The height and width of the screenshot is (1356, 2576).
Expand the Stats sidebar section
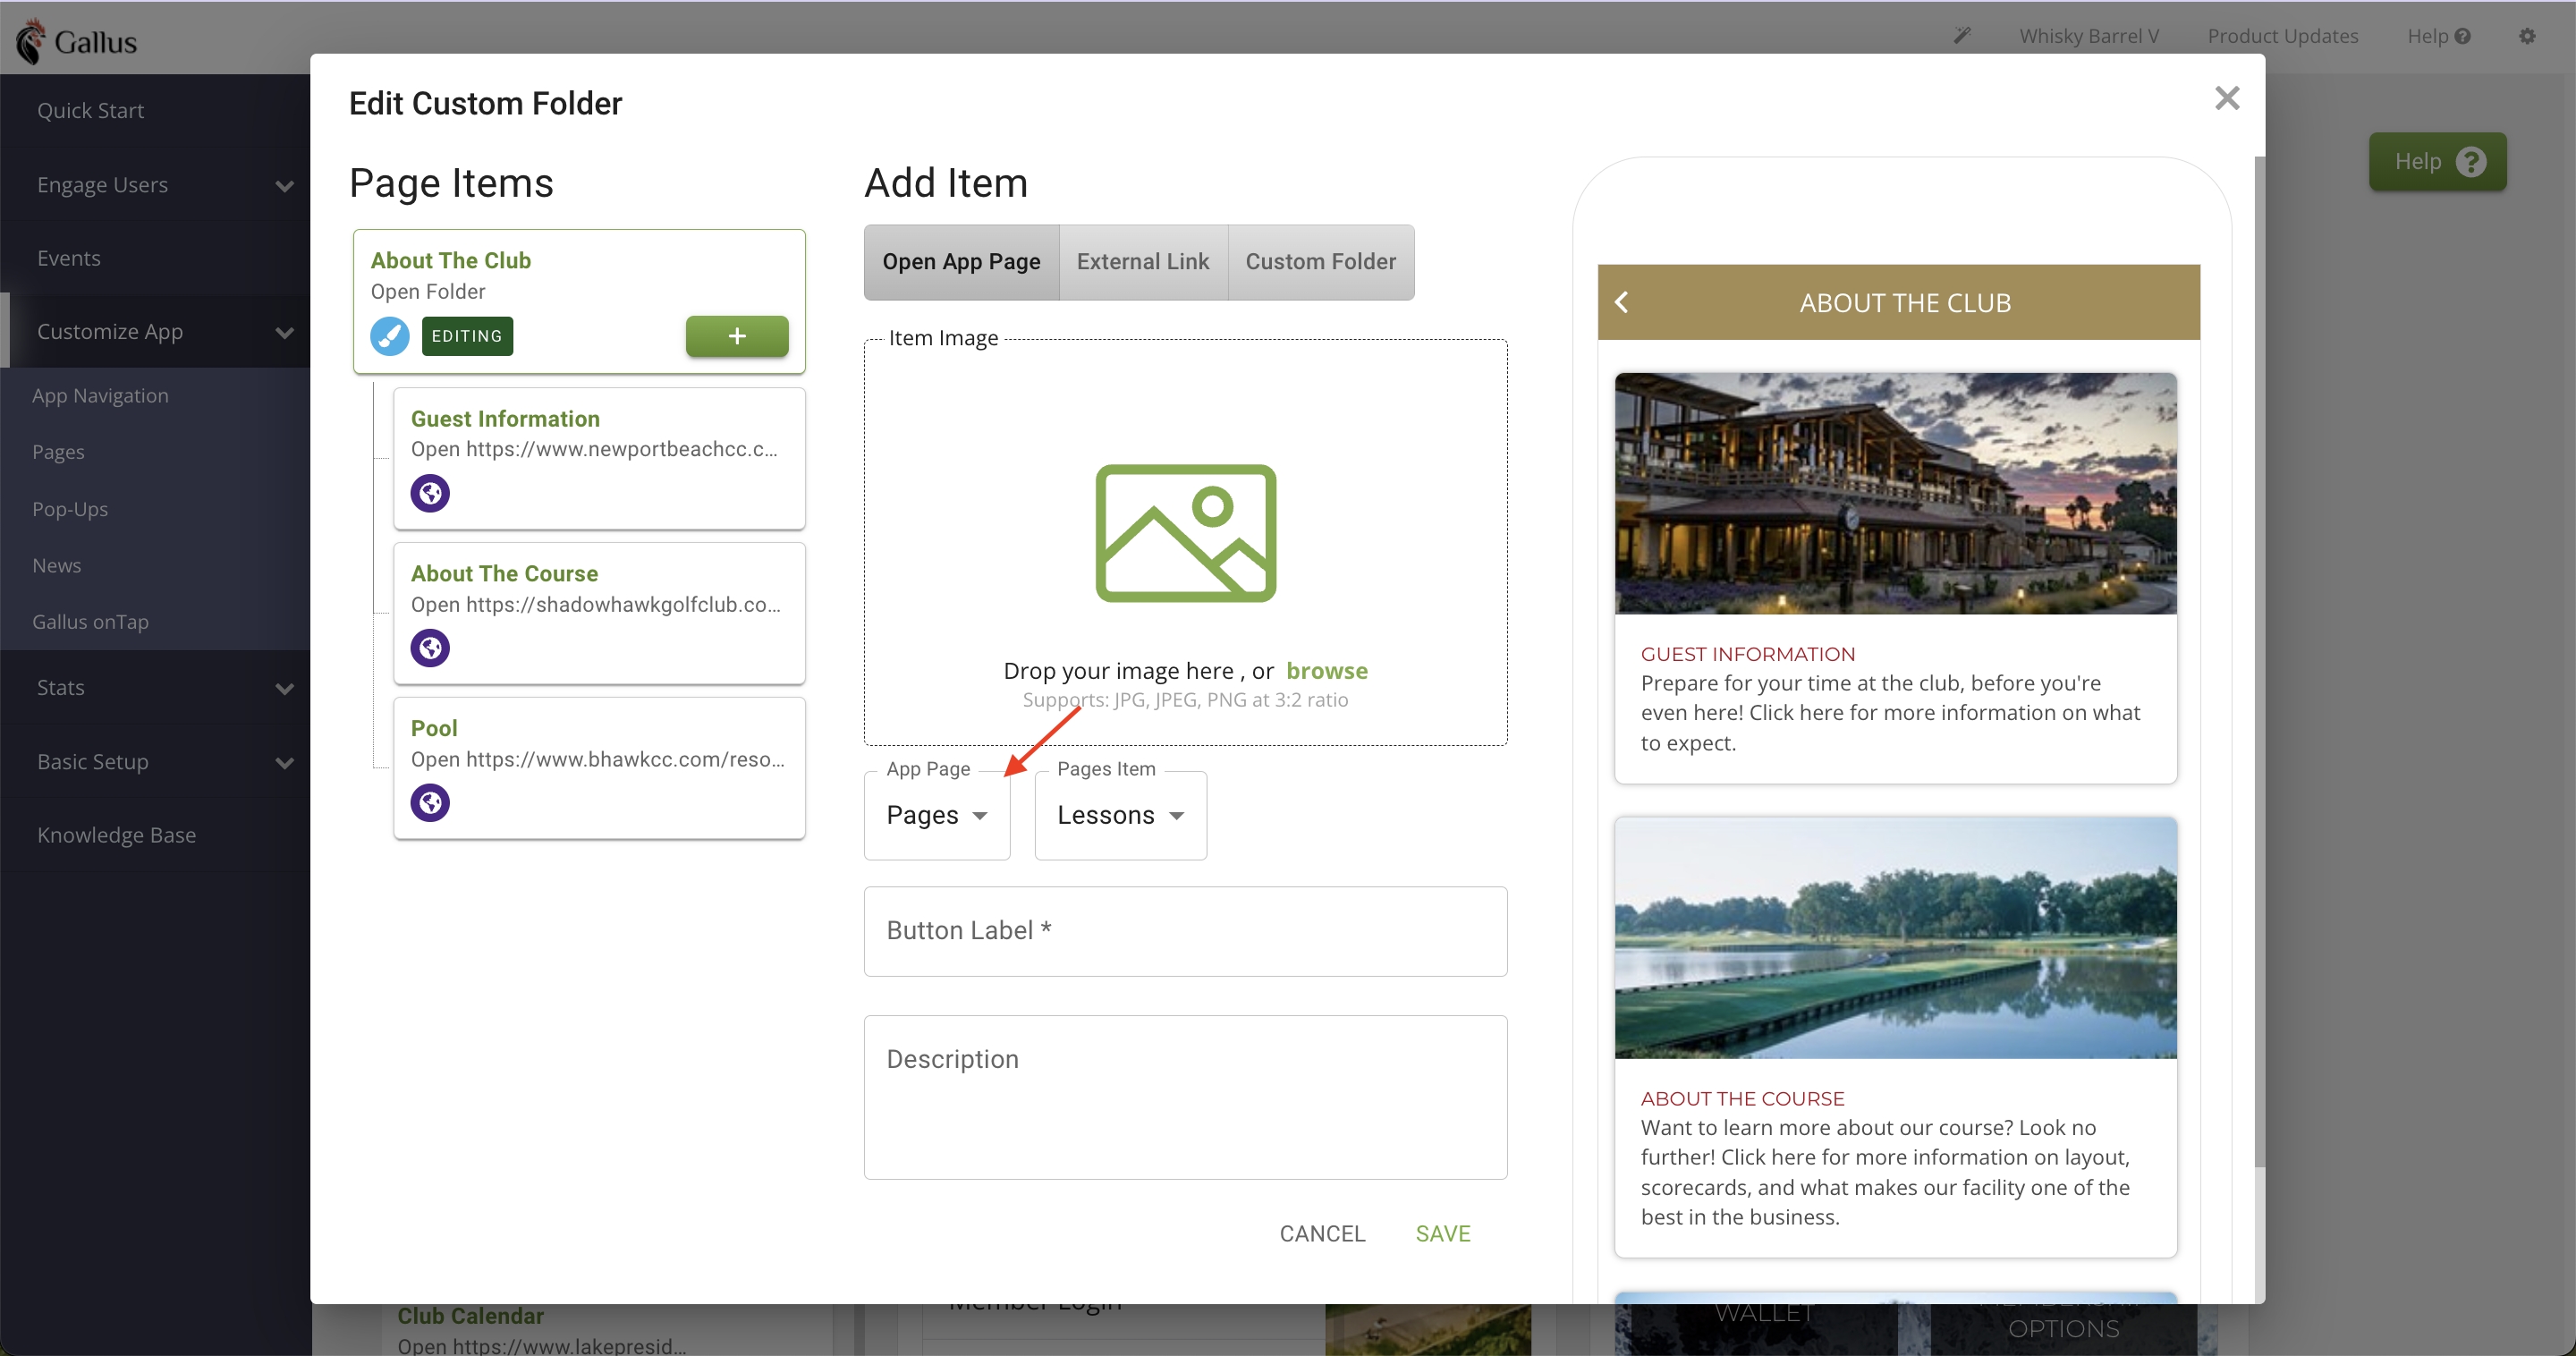(x=155, y=688)
